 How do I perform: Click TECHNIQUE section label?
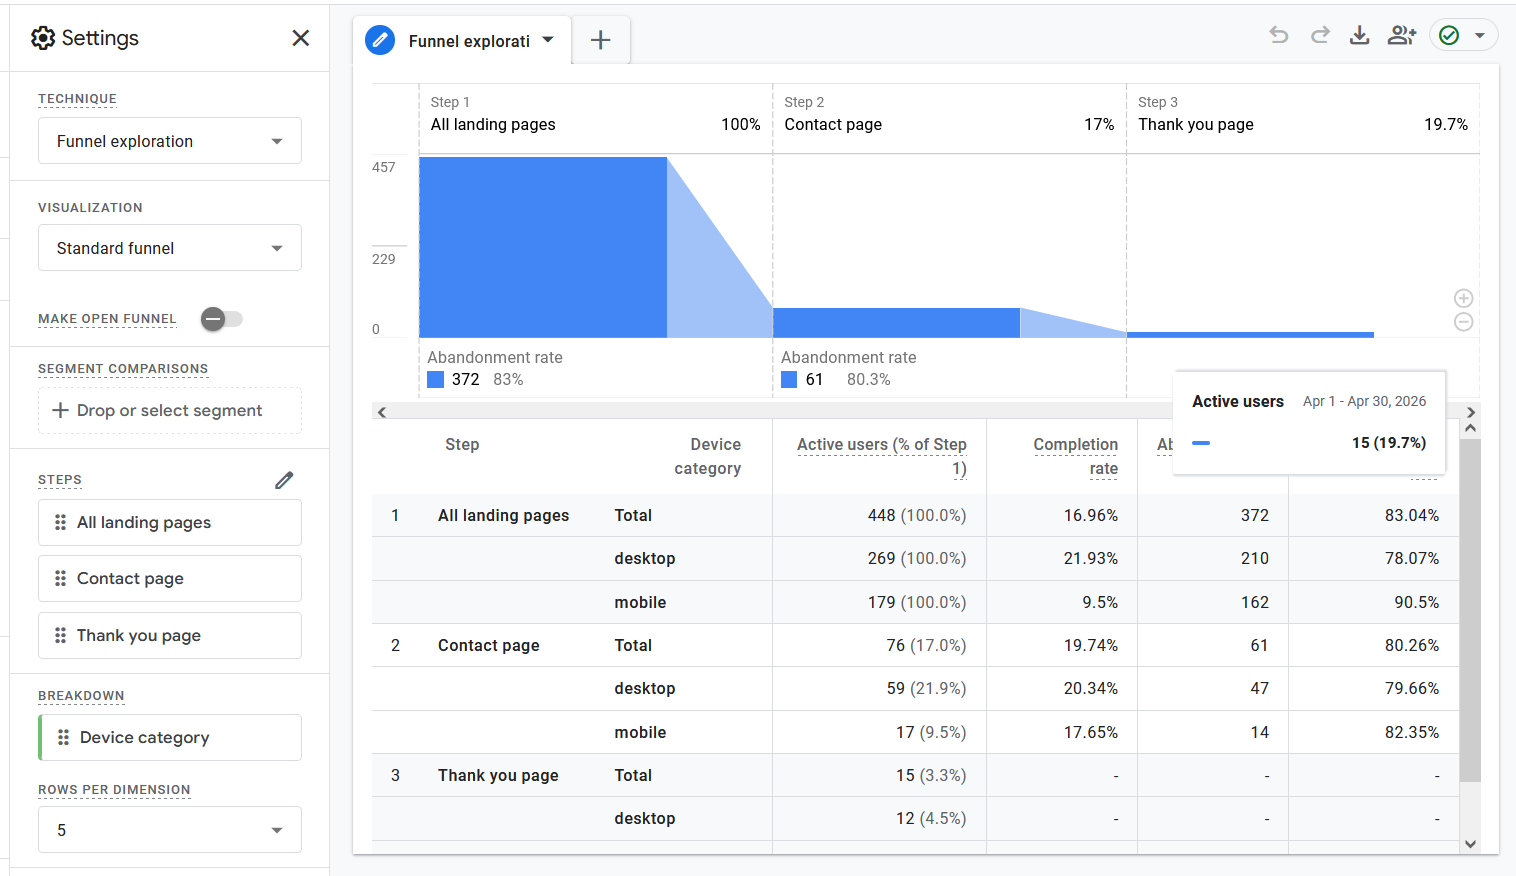(77, 99)
